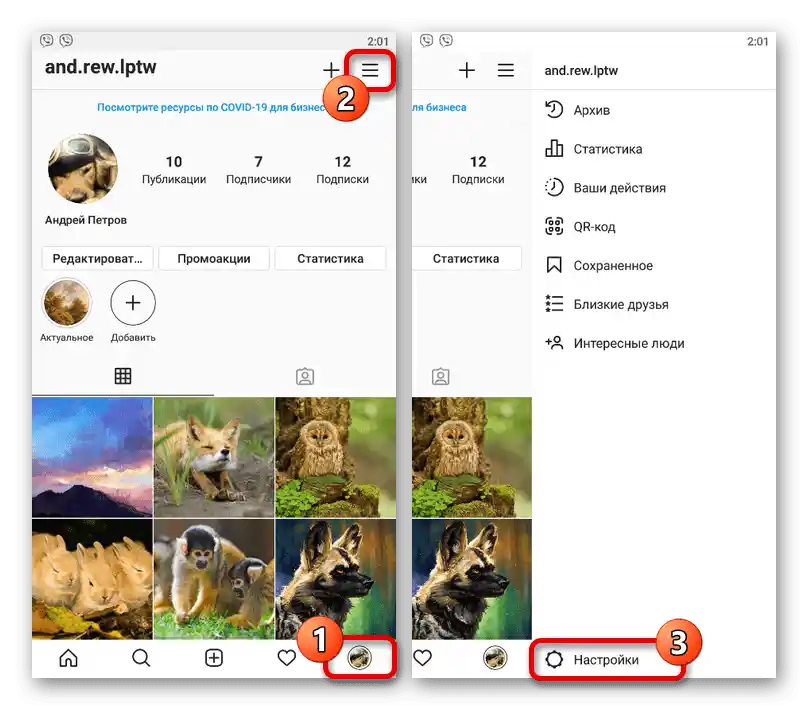Click the Ваши действия clock icon

[x=554, y=187]
